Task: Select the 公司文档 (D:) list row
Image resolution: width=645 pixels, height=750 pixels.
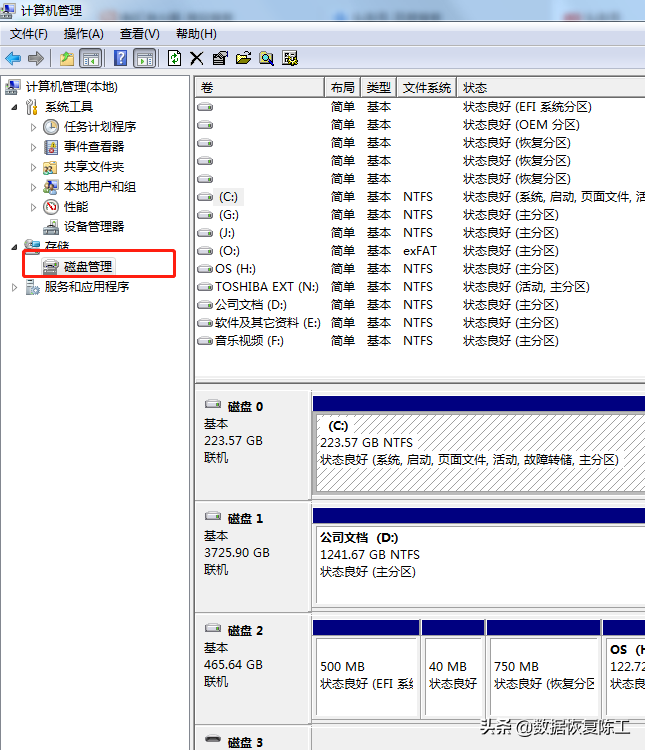Action: 420,305
